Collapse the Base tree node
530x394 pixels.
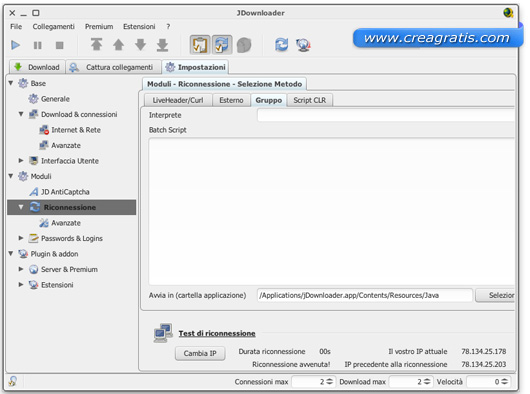point(11,83)
